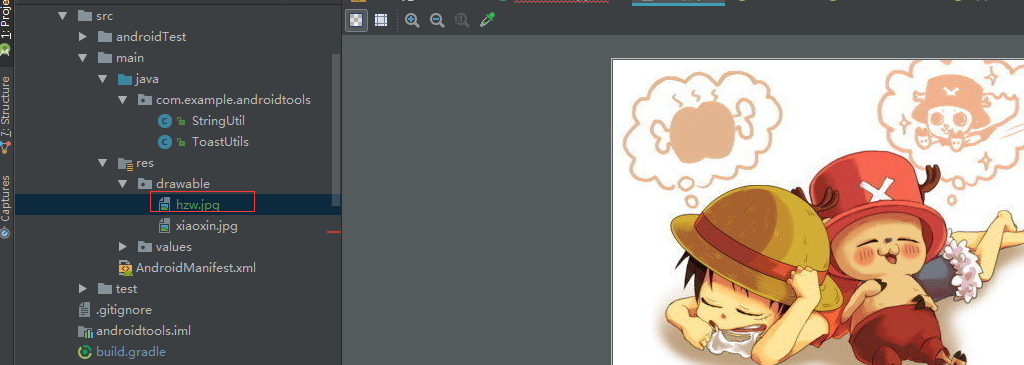The height and width of the screenshot is (365, 1024).
Task: Open the ToastUtils class
Action: [x=220, y=142]
